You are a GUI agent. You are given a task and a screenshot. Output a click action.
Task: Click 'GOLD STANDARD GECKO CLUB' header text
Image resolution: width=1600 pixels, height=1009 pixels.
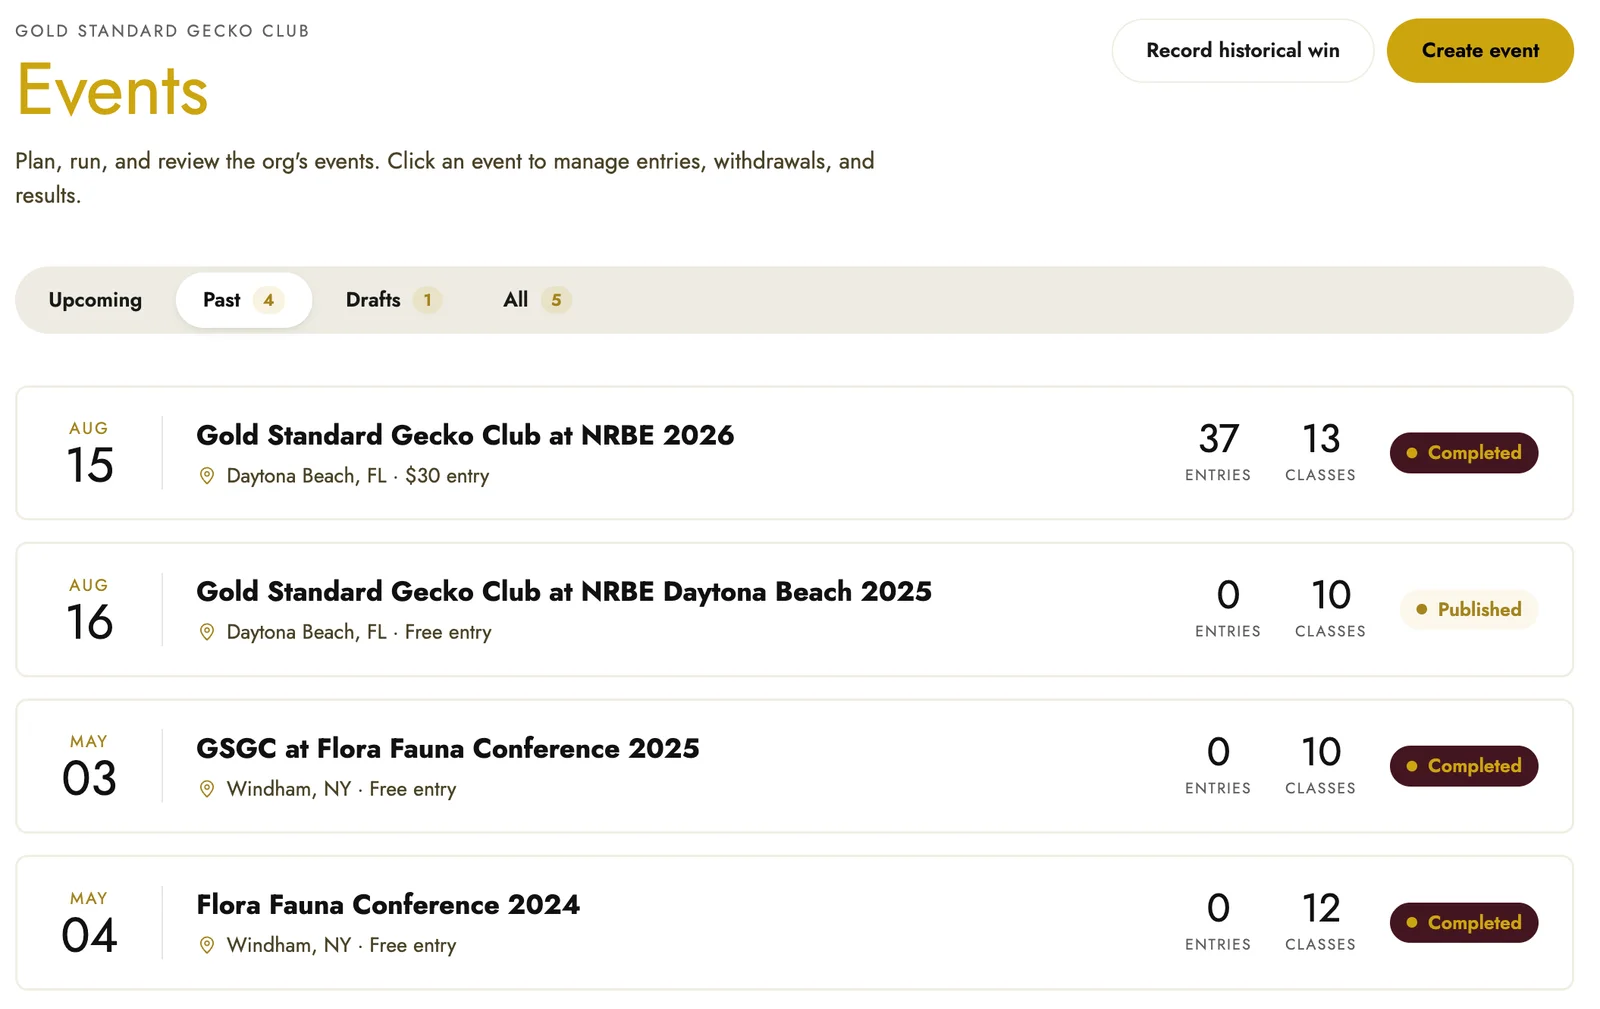pos(162,31)
